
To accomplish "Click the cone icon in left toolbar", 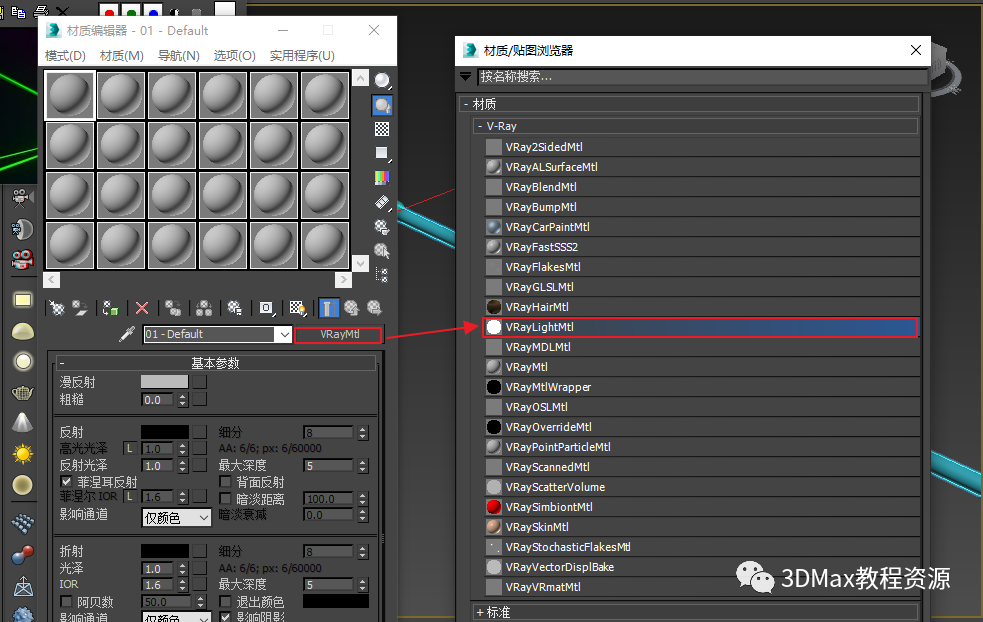I will pos(23,423).
